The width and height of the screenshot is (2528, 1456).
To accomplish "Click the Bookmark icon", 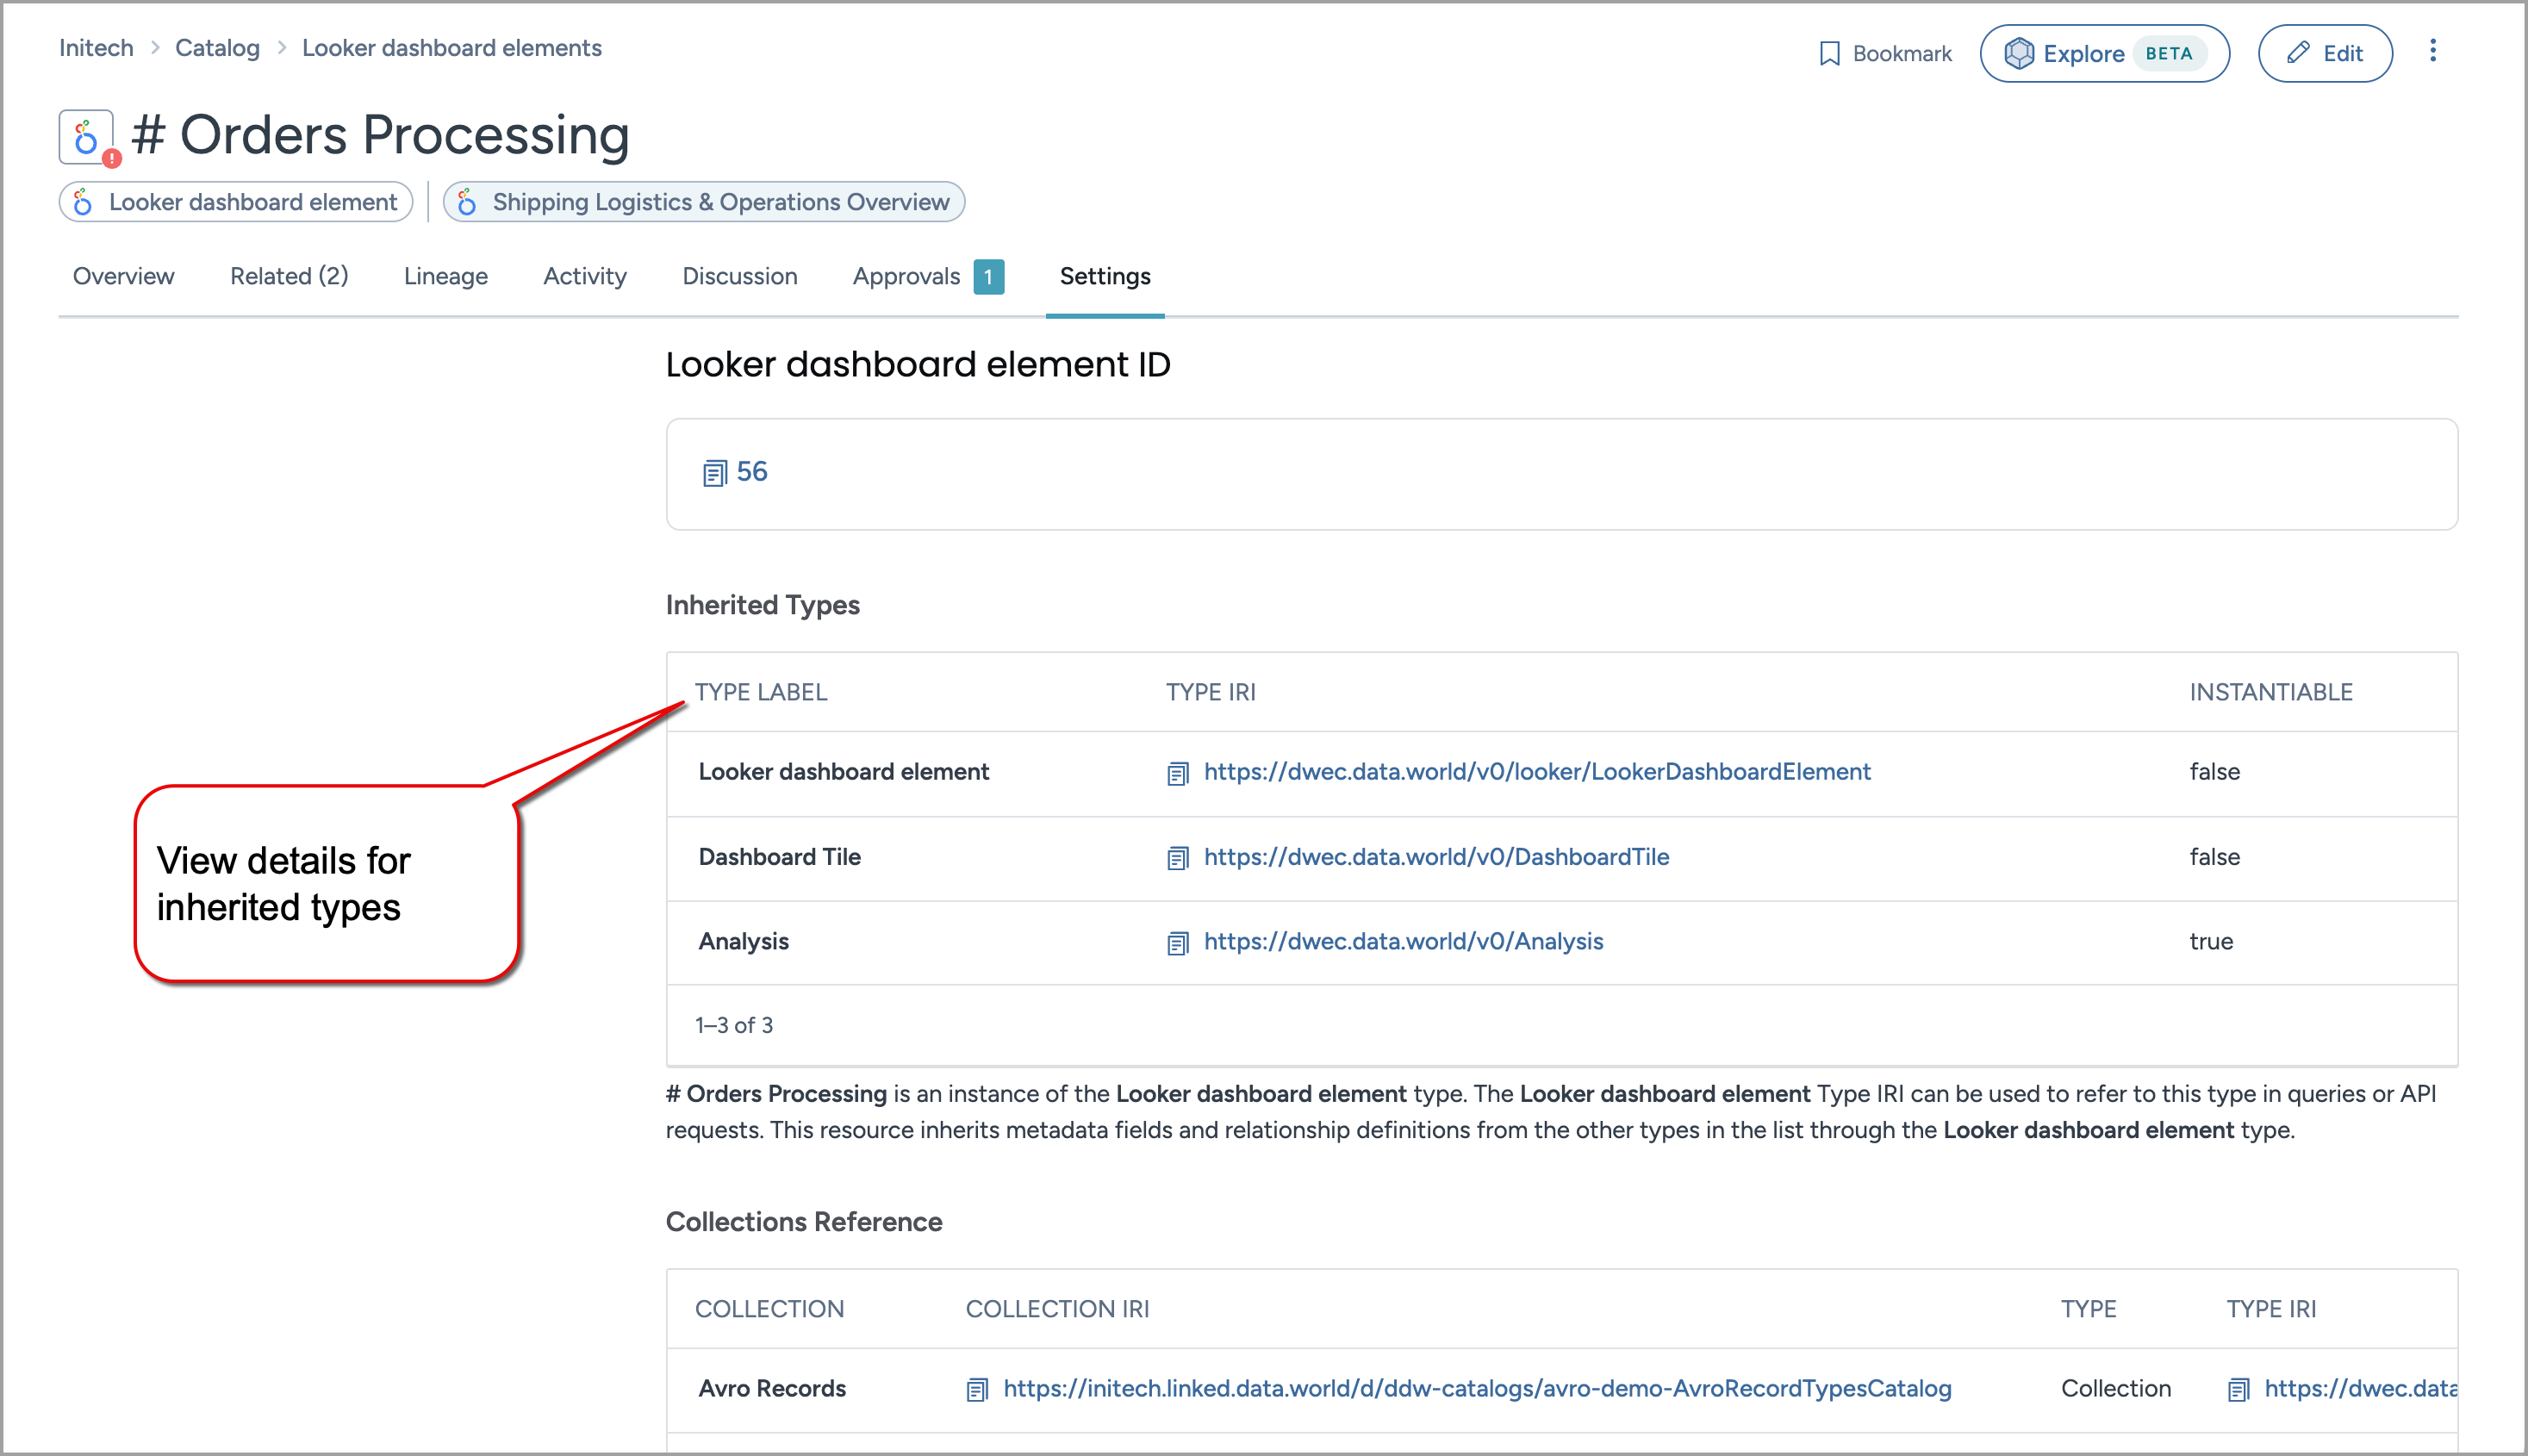I will click(x=1829, y=54).
